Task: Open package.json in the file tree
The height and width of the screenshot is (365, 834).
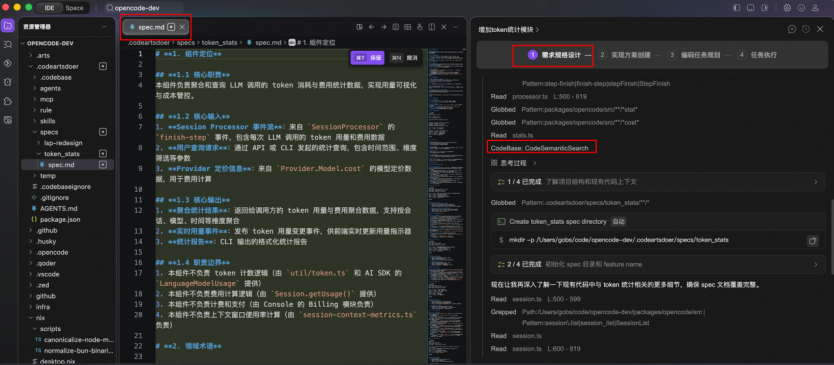Action: [60, 219]
